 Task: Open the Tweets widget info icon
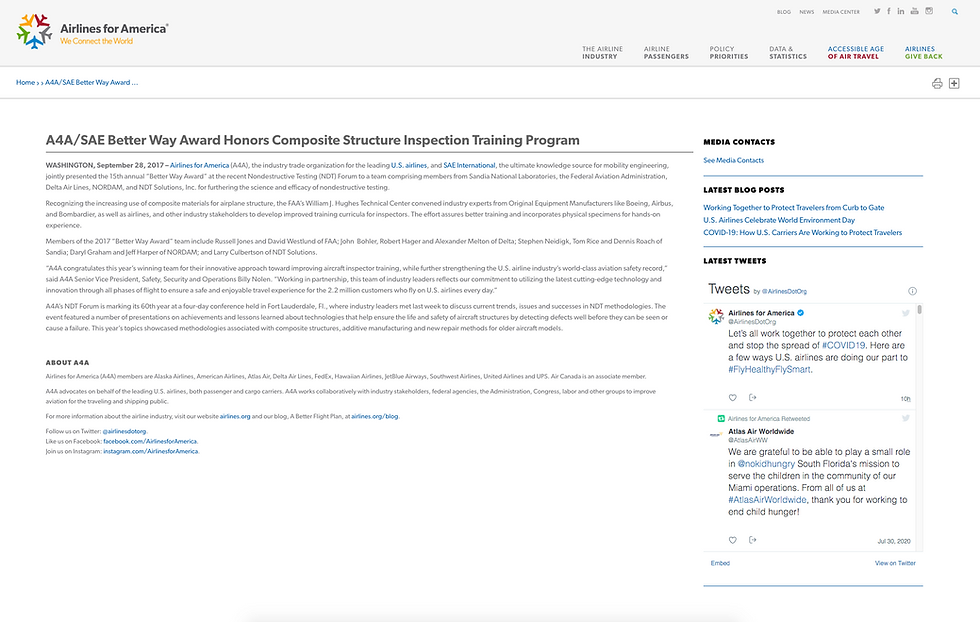point(912,291)
